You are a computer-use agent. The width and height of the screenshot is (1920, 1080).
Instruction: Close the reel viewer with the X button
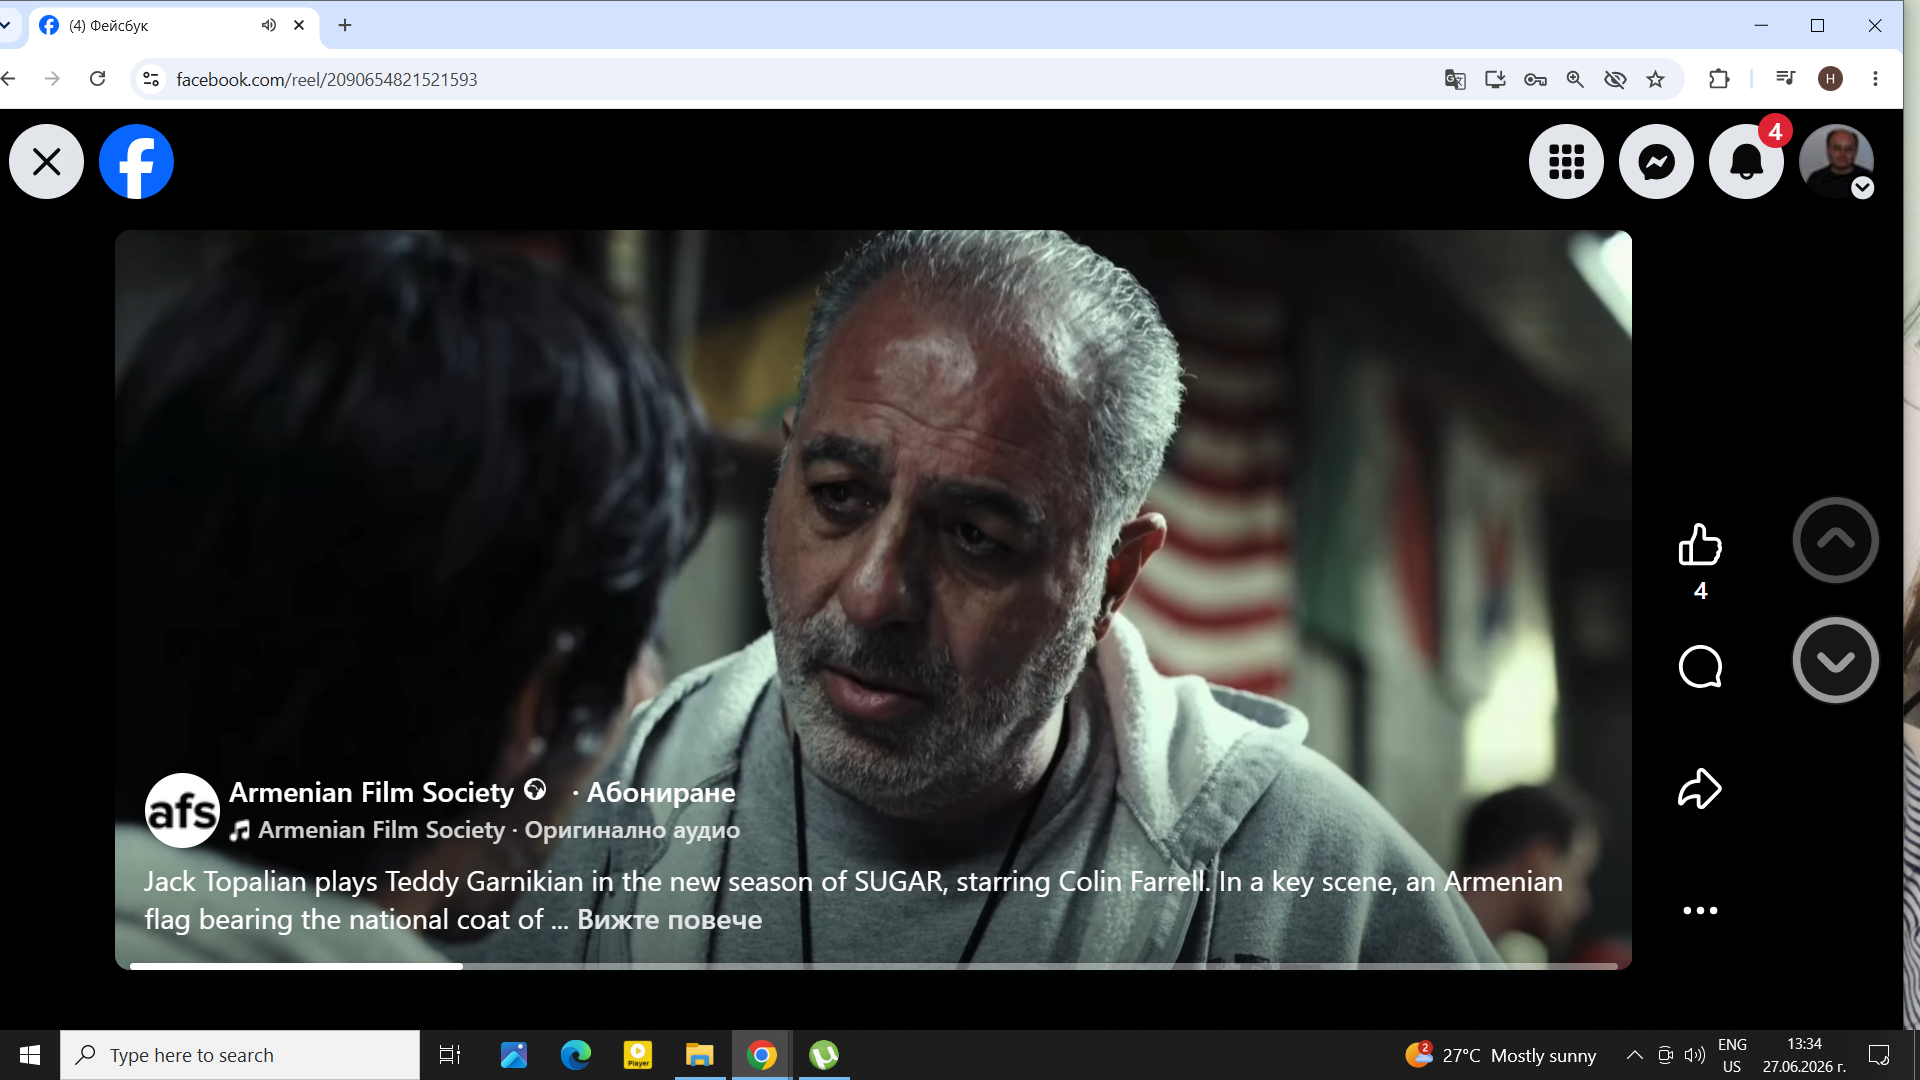coord(46,162)
